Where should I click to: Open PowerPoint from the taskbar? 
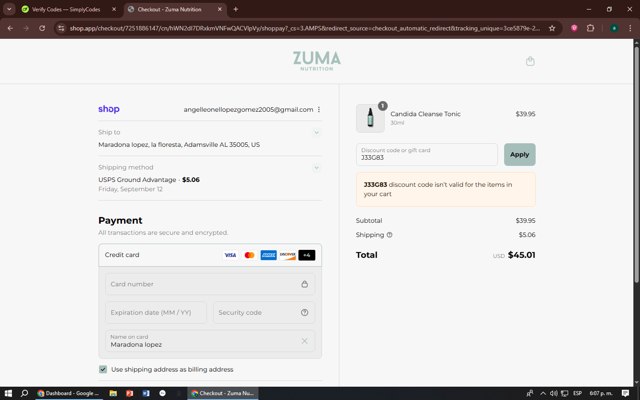[x=129, y=393]
